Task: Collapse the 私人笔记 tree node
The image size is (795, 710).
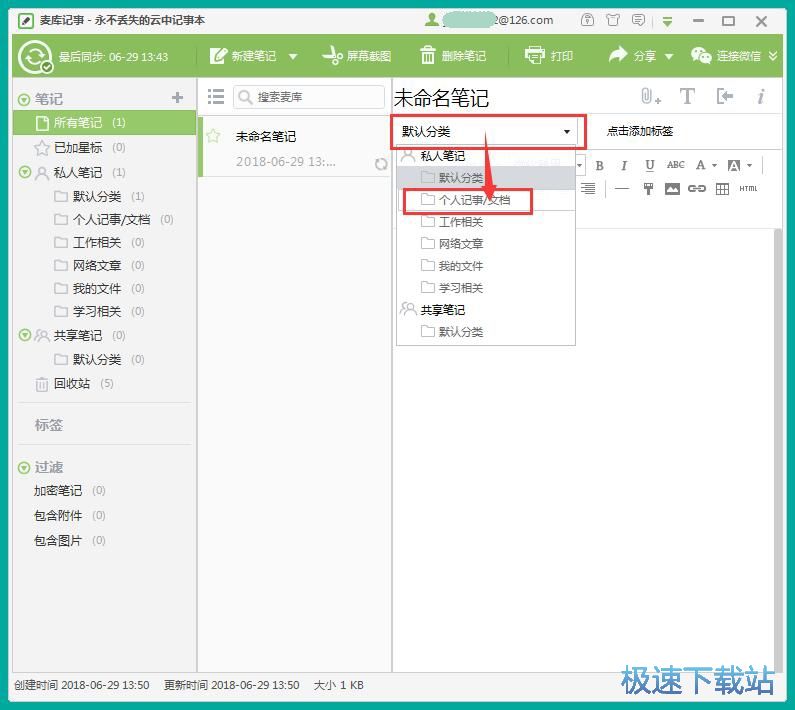Action: tap(25, 172)
